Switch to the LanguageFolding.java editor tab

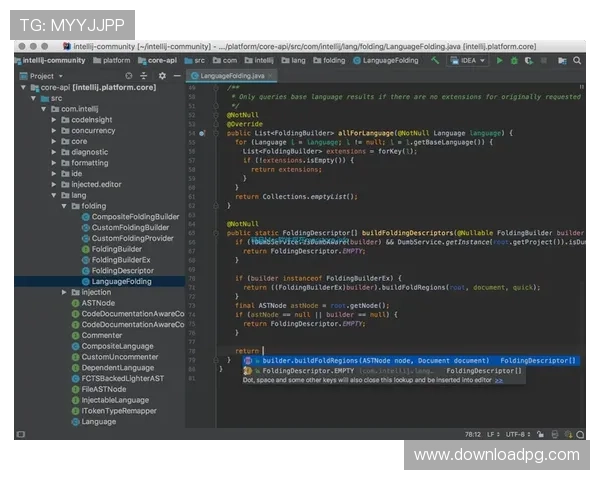point(229,75)
